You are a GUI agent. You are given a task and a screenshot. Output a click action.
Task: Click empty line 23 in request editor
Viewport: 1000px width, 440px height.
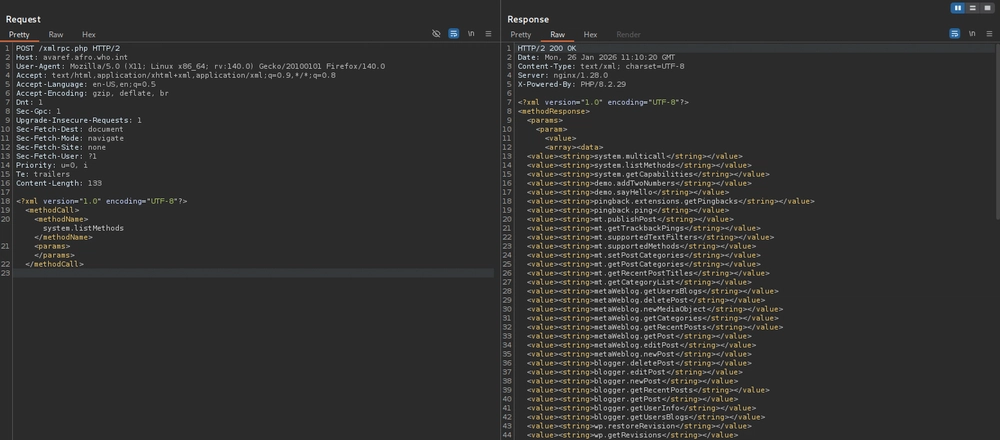point(254,273)
